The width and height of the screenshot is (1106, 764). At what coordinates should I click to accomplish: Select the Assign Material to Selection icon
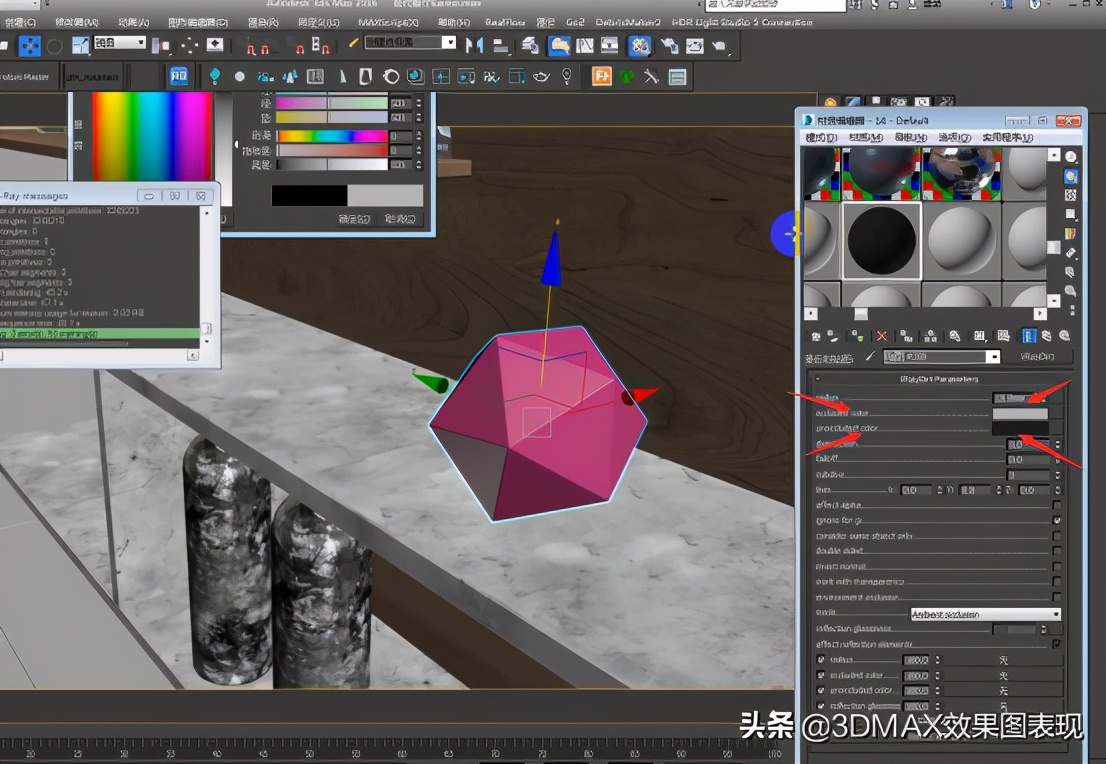(856, 335)
